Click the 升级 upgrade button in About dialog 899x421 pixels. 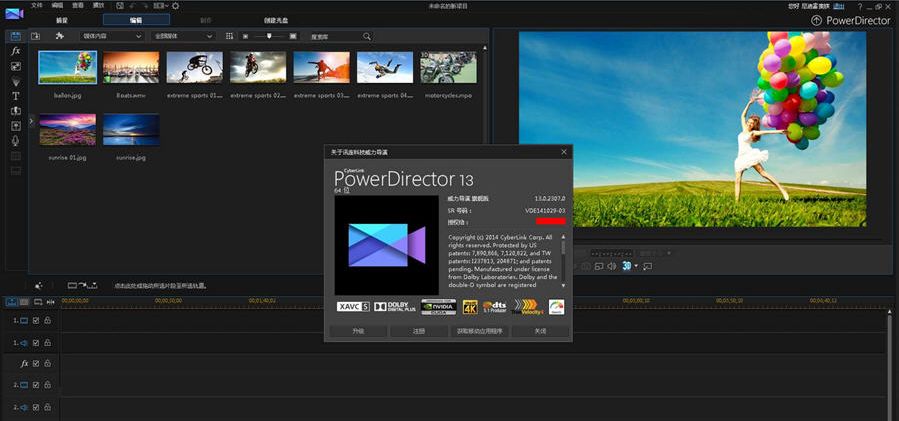[x=358, y=332]
